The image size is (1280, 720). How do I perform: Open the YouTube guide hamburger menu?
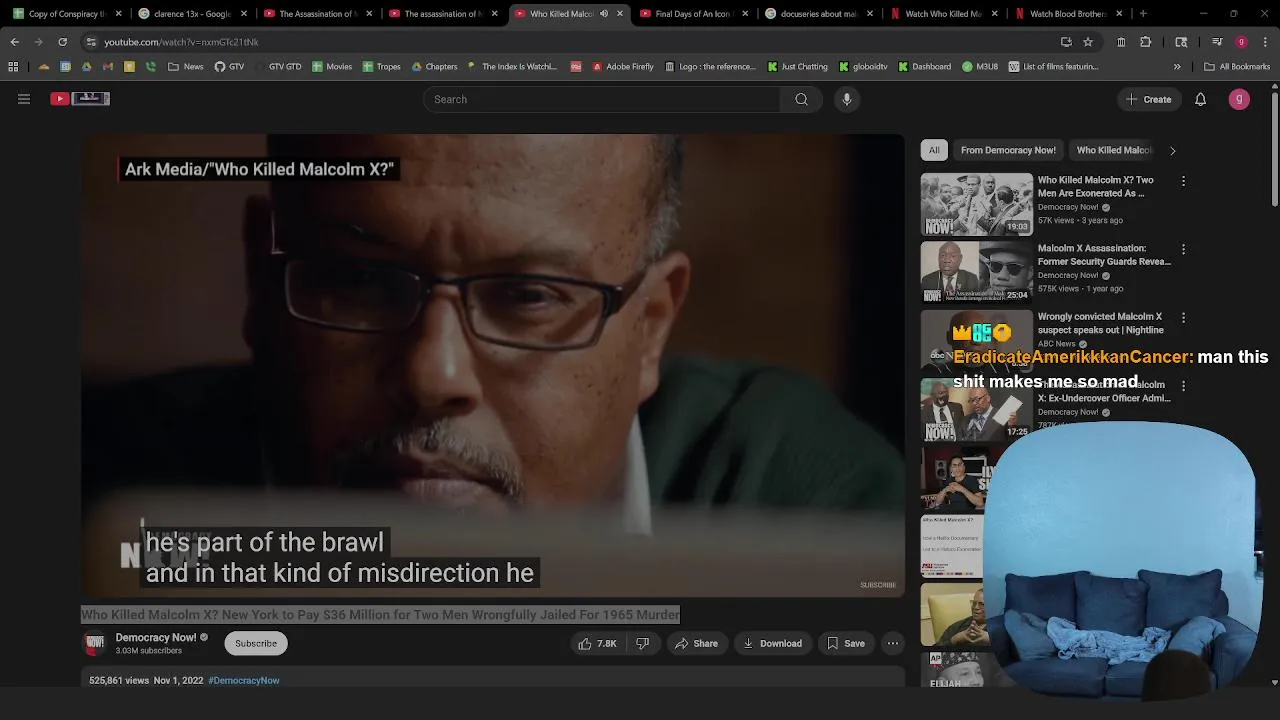24,99
